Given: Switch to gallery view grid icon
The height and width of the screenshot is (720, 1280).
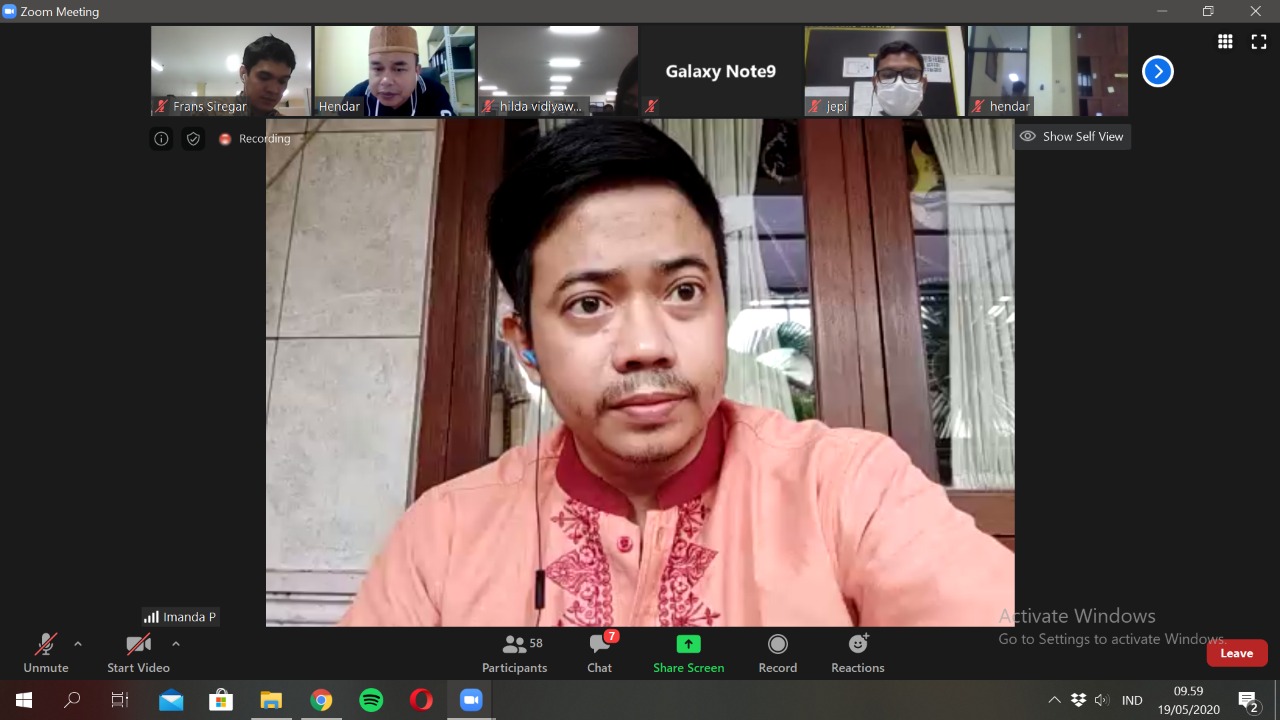Looking at the screenshot, I should coord(1225,41).
